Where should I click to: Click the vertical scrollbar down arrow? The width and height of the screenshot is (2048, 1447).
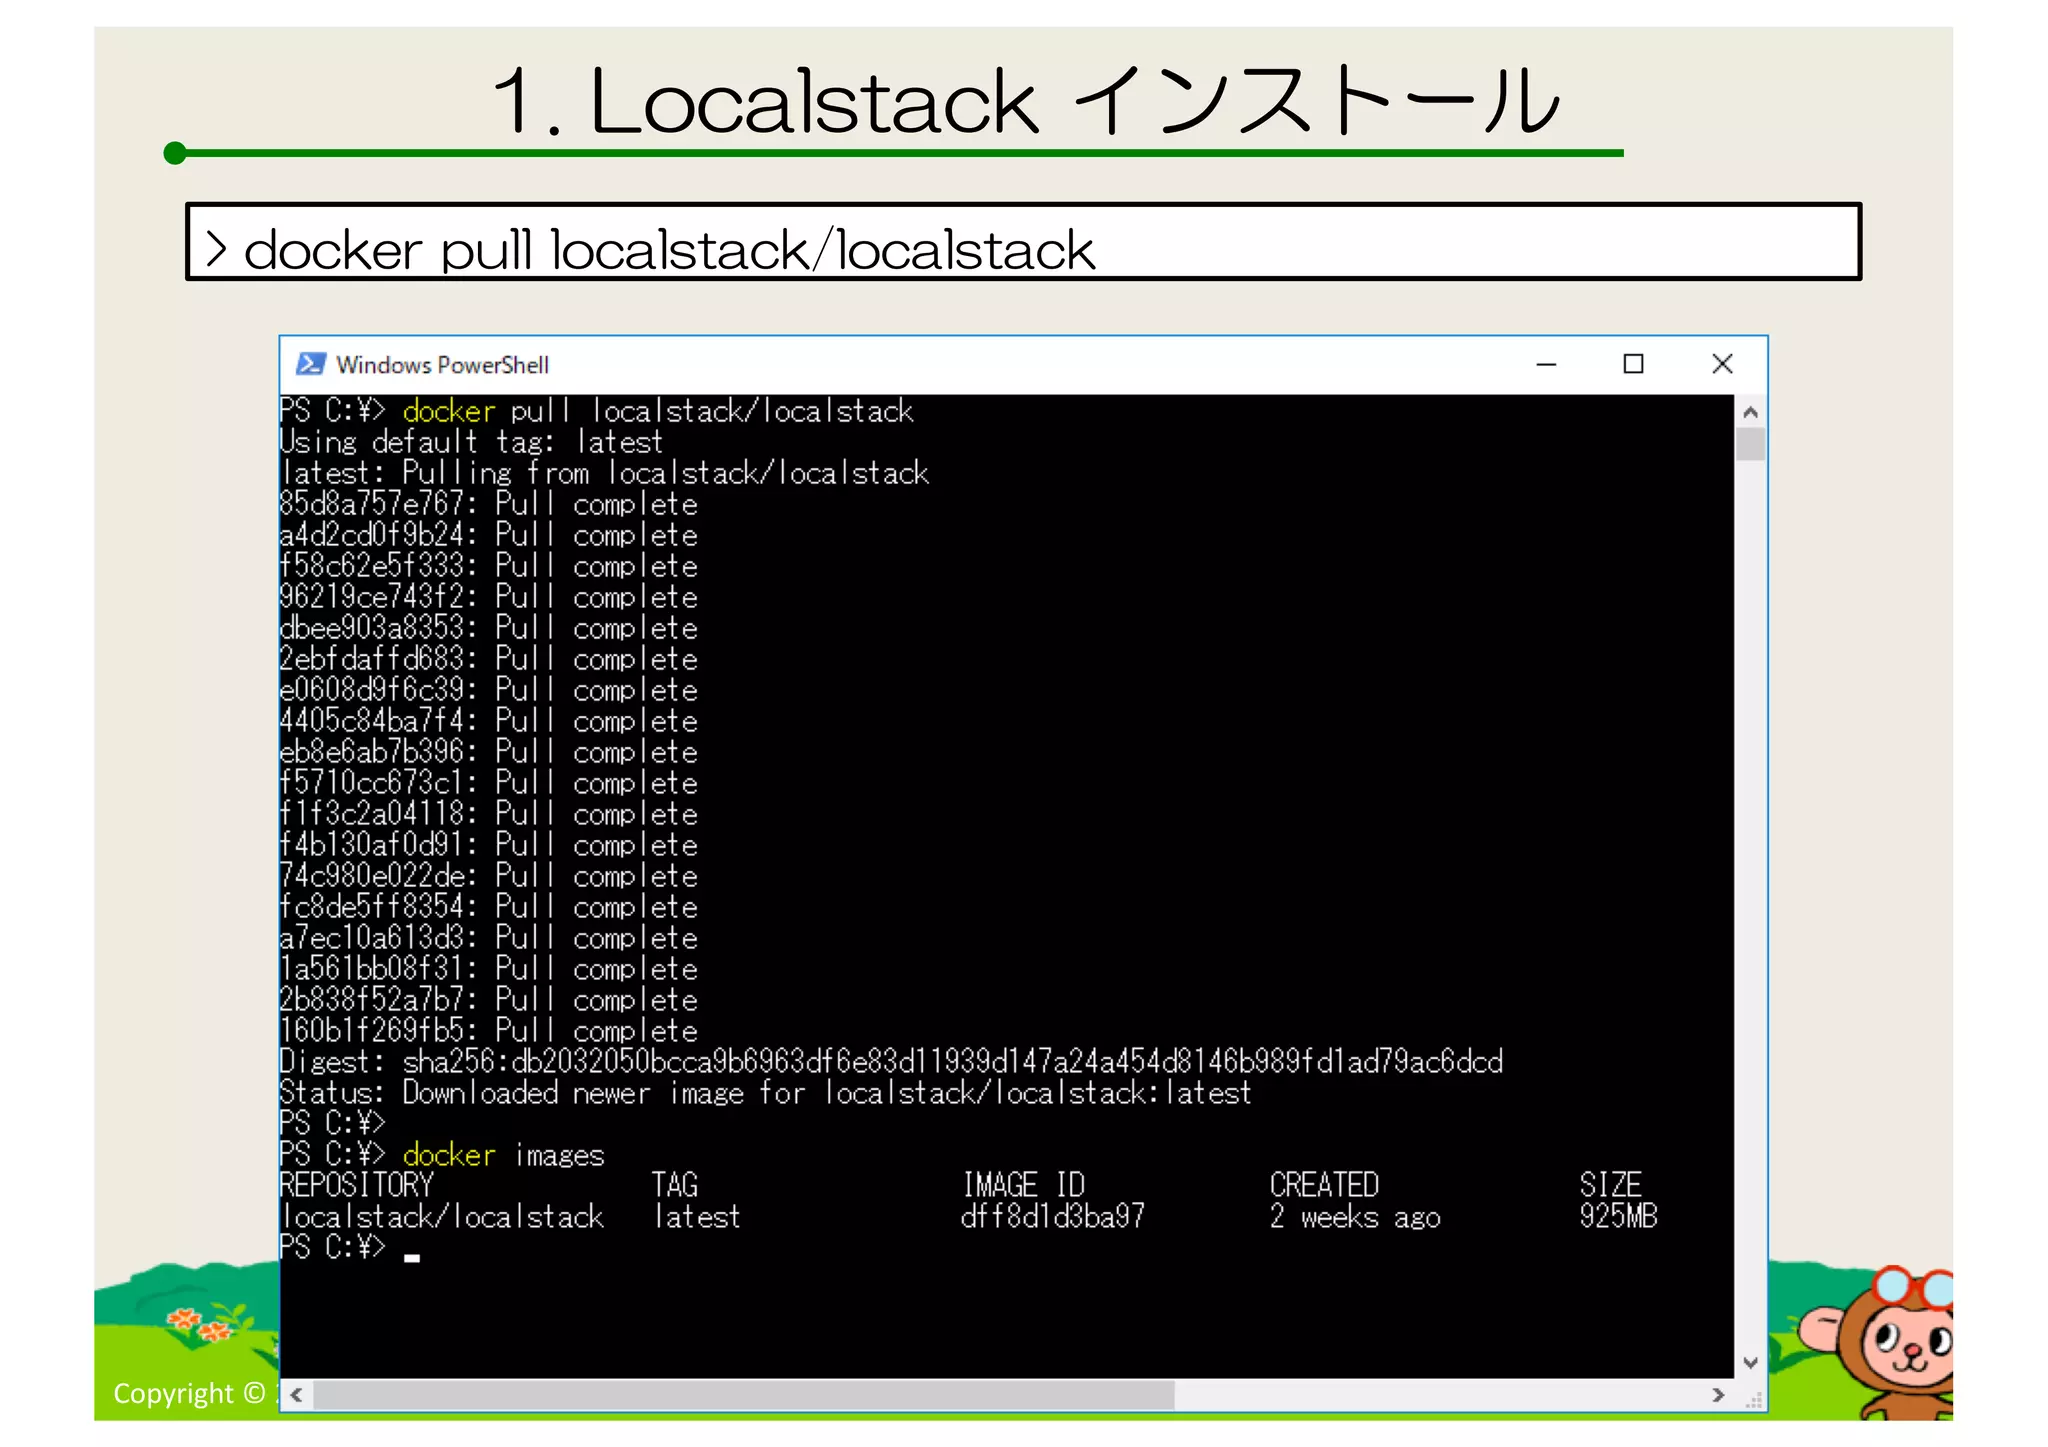[1750, 1362]
